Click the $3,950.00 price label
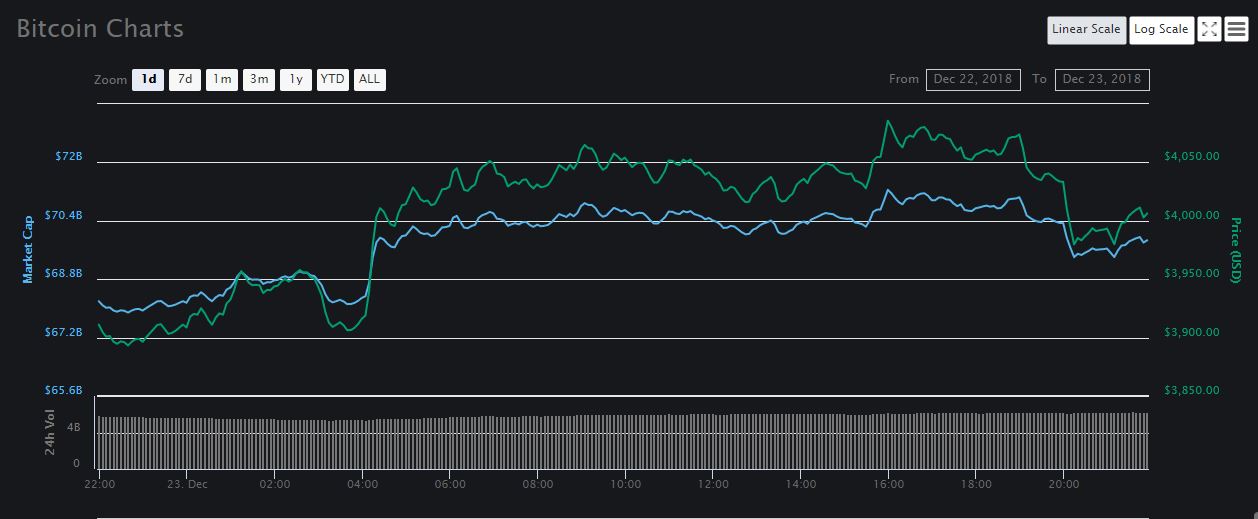The height and width of the screenshot is (519, 1258). click(x=1192, y=273)
